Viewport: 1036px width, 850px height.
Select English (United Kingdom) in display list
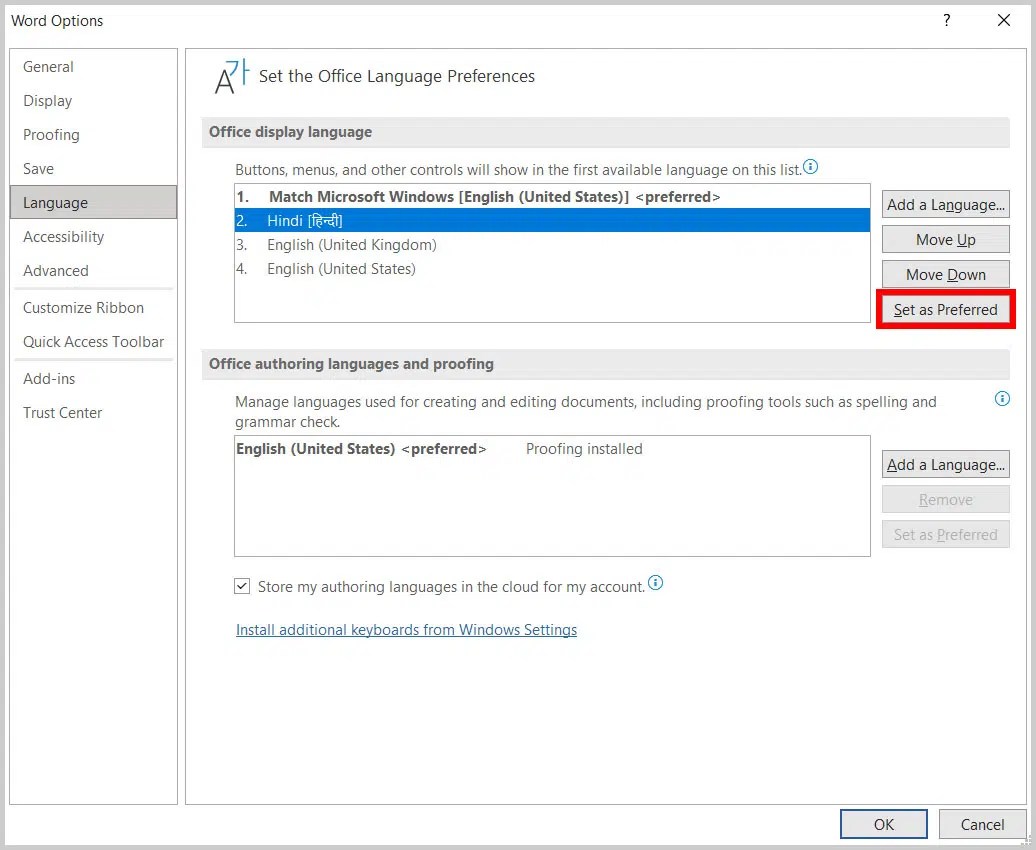pyautogui.click(x=351, y=244)
